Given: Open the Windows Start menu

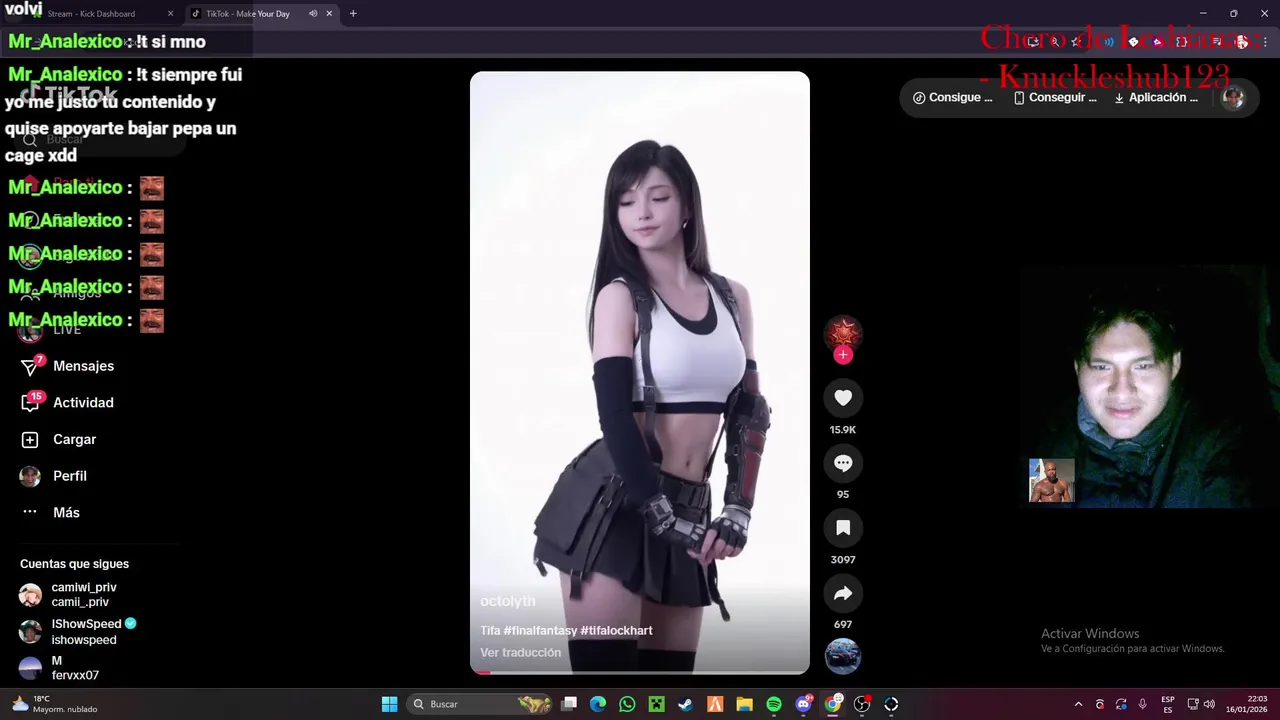Looking at the screenshot, I should tap(389, 704).
